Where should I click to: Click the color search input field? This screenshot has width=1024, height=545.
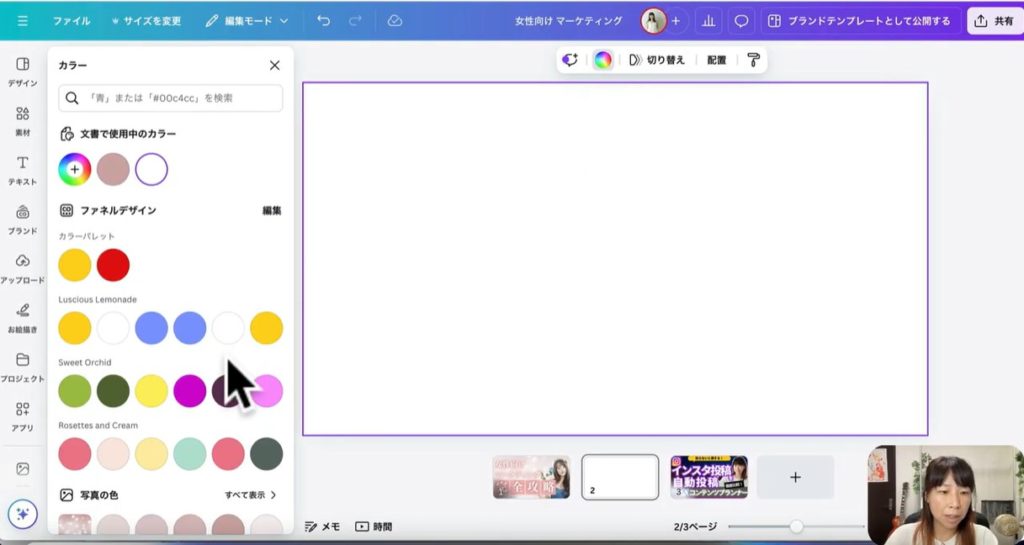pyautogui.click(x=171, y=98)
